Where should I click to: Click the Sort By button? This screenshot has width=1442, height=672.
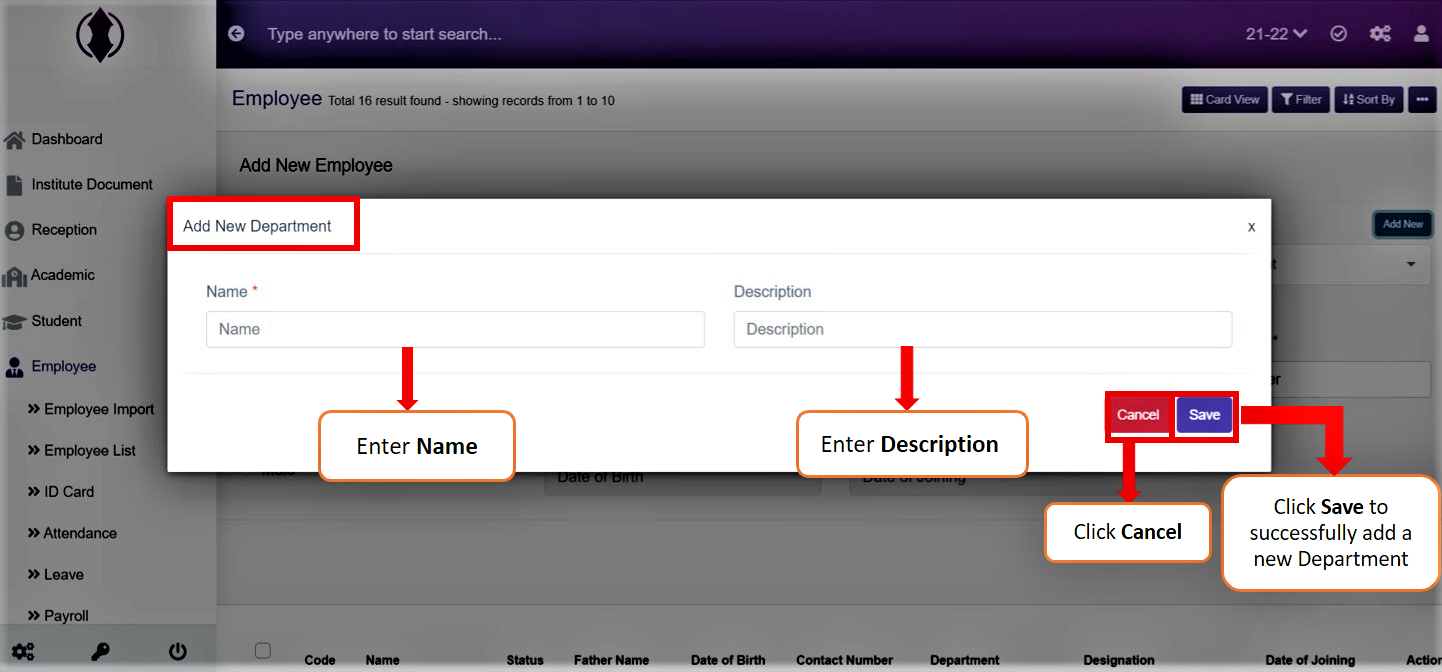(x=1369, y=99)
